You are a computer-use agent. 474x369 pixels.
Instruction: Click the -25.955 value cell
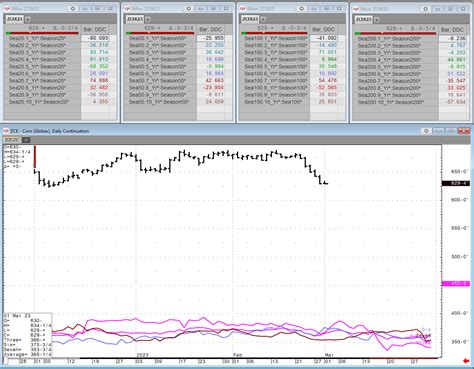tap(211, 38)
